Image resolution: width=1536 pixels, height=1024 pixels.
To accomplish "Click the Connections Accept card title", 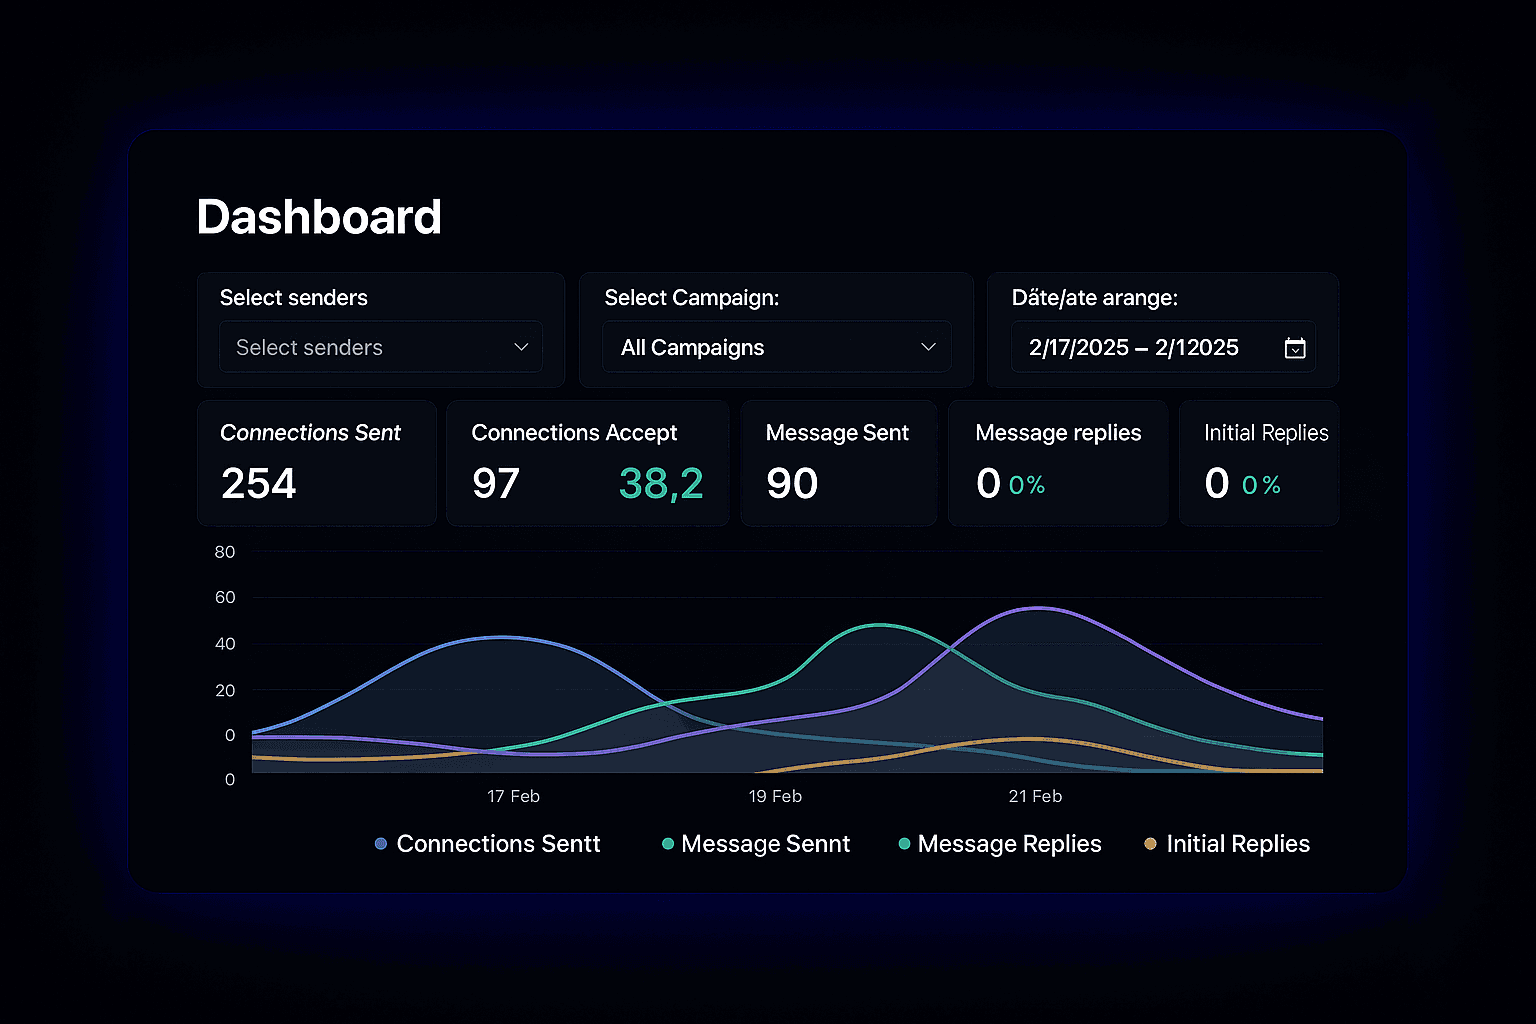I will pyautogui.click(x=574, y=433).
